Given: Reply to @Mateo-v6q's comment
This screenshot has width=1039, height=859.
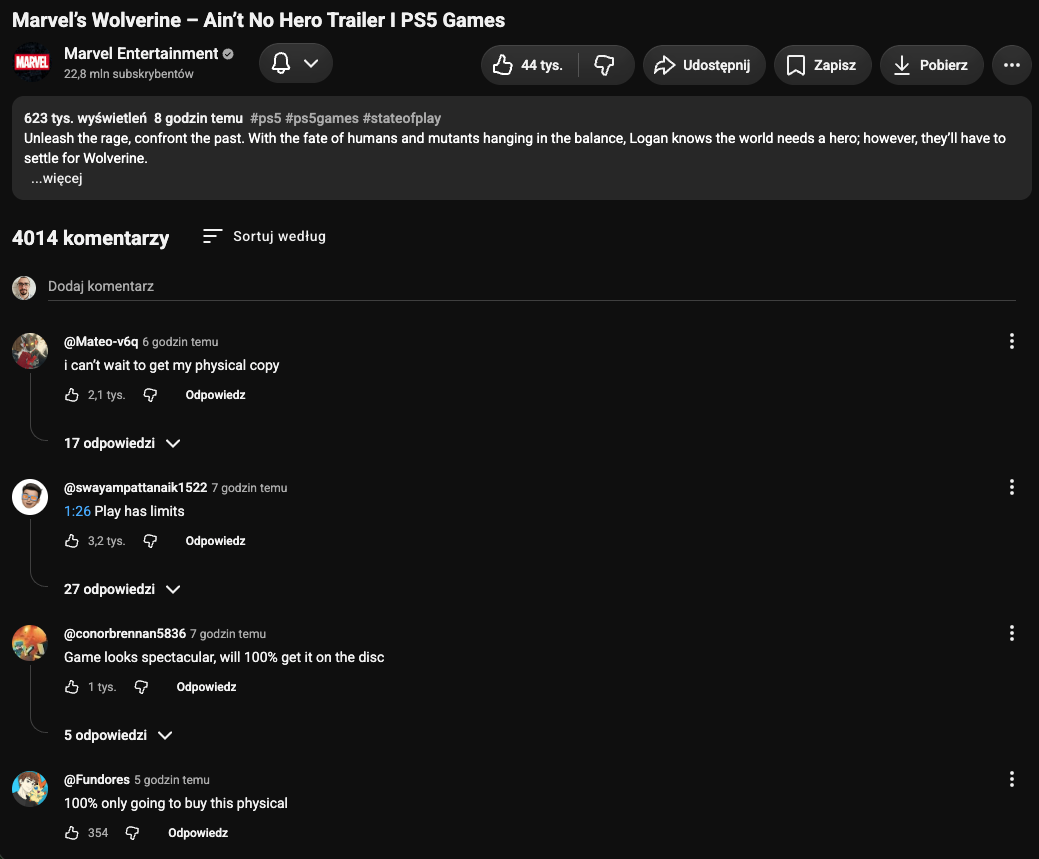Looking at the screenshot, I should (x=215, y=395).
